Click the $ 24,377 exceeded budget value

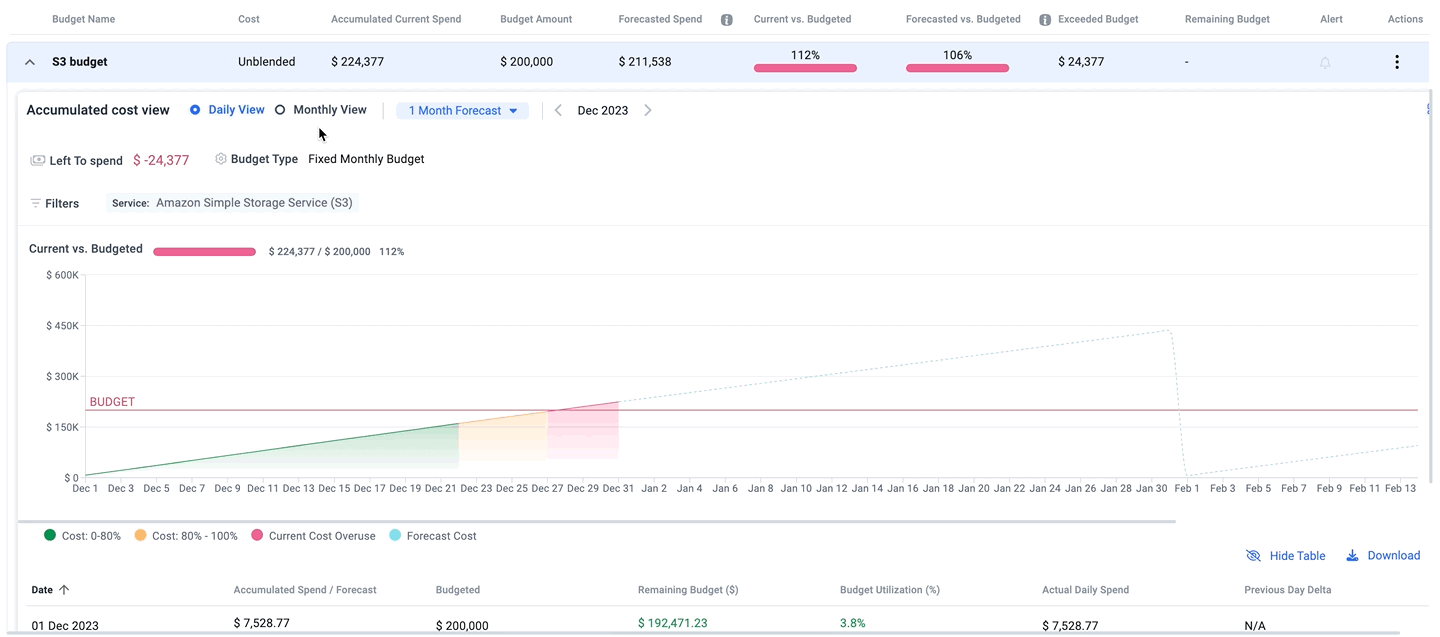(x=1081, y=62)
